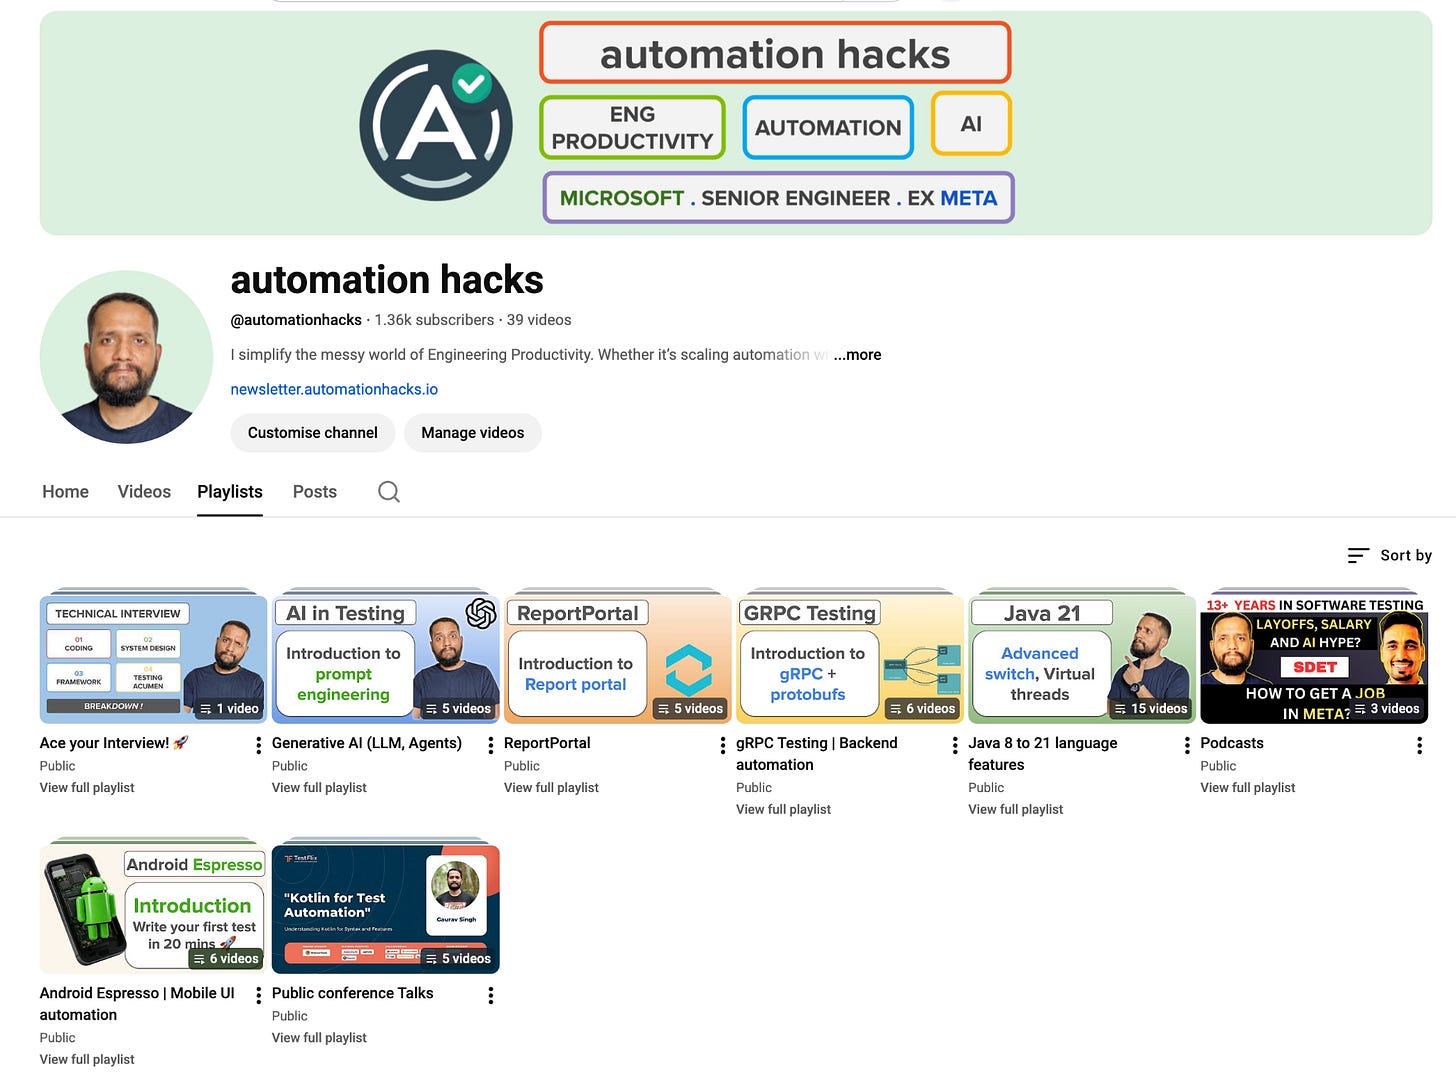Open options menu for Public conference Talks playlist
This screenshot has height=1083, width=1456.
490,995
